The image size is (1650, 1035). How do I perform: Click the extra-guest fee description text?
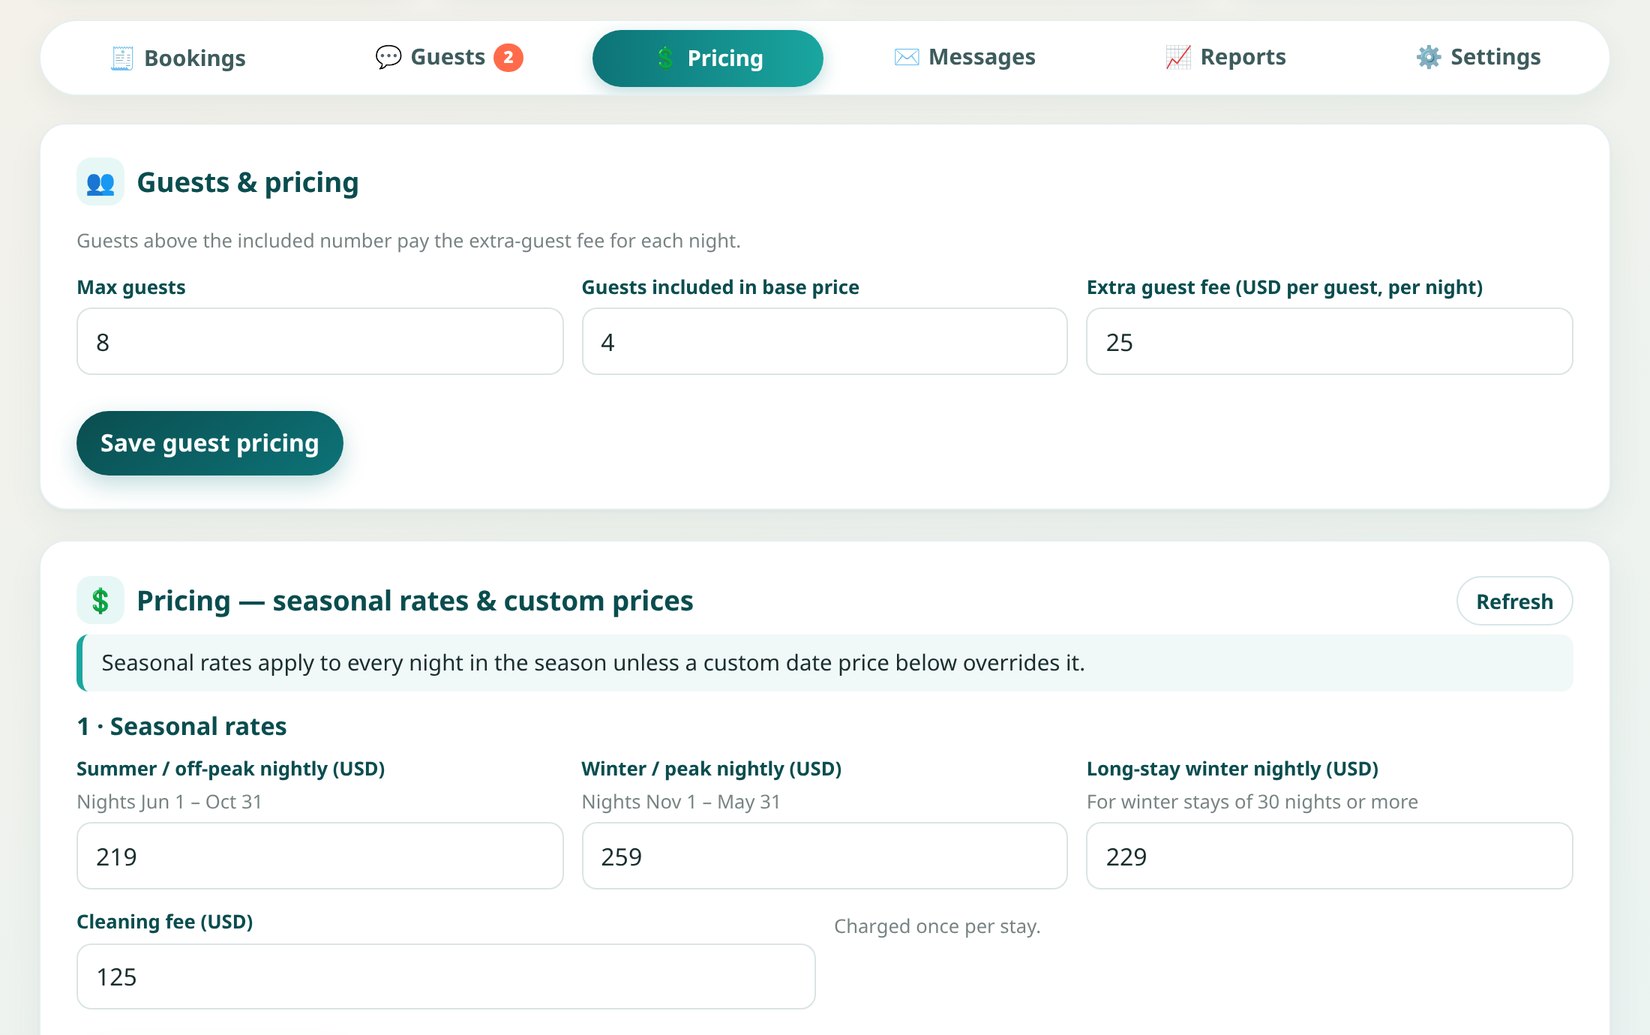409,241
